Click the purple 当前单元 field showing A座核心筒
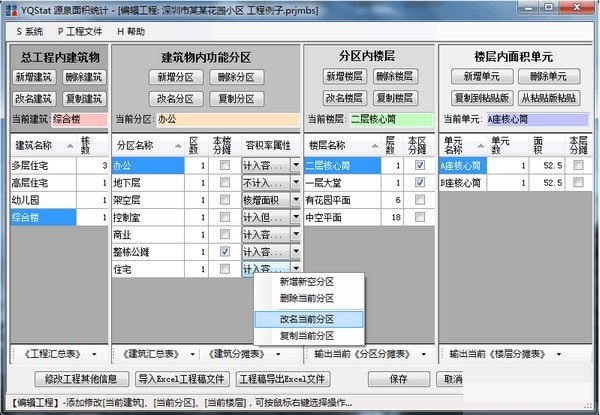The width and height of the screenshot is (600, 415). [538, 119]
